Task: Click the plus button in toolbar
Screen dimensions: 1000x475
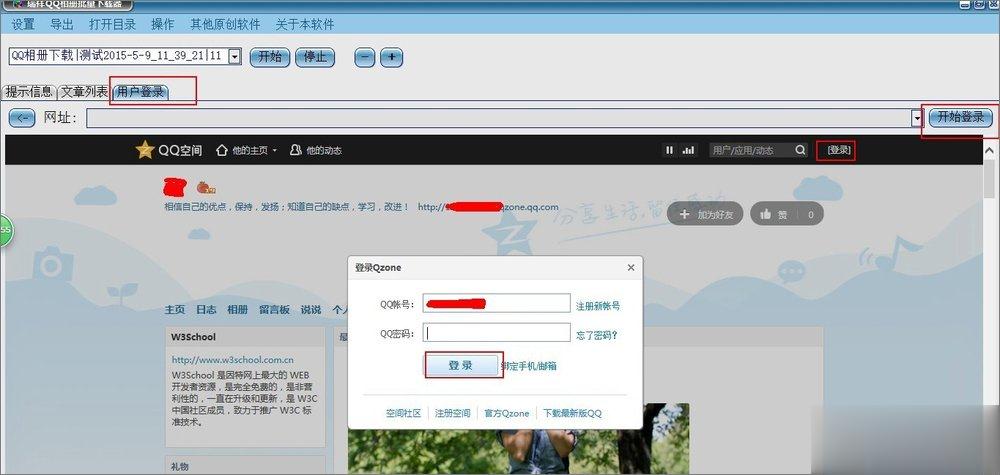Action: 392,57
